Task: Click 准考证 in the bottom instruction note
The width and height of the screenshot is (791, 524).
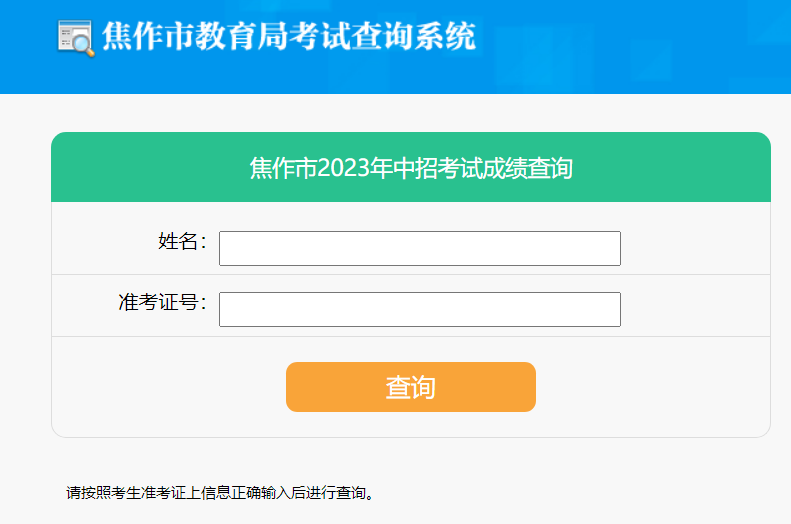Action: [x=163, y=492]
